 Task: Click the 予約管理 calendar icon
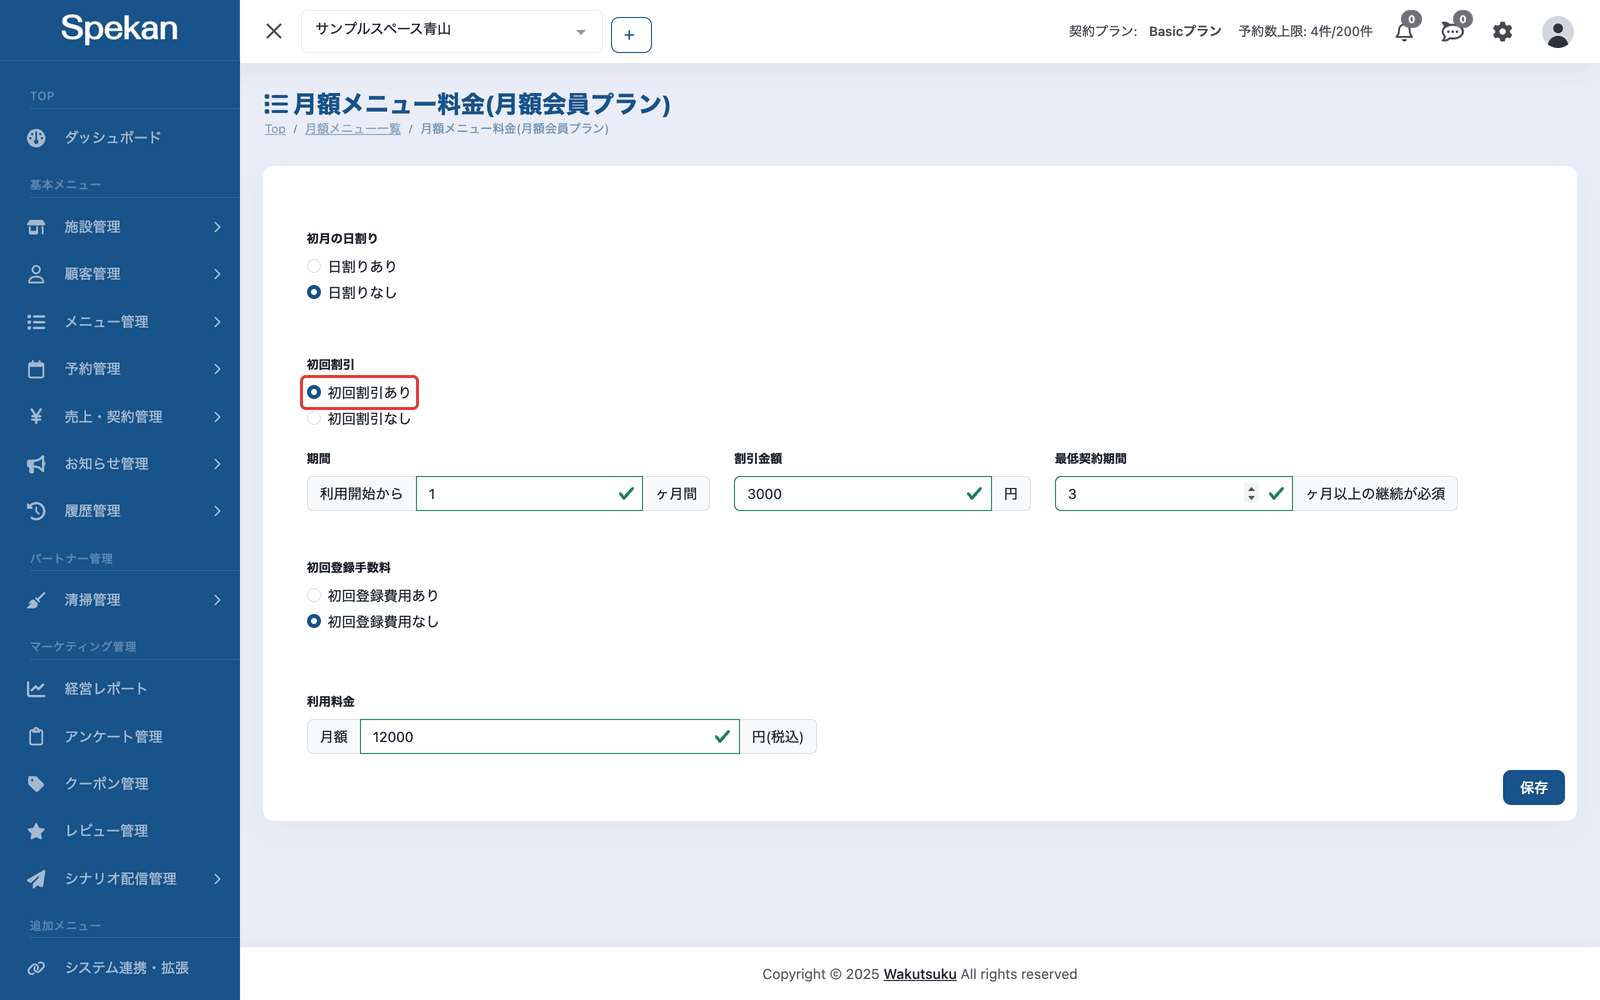click(x=36, y=369)
